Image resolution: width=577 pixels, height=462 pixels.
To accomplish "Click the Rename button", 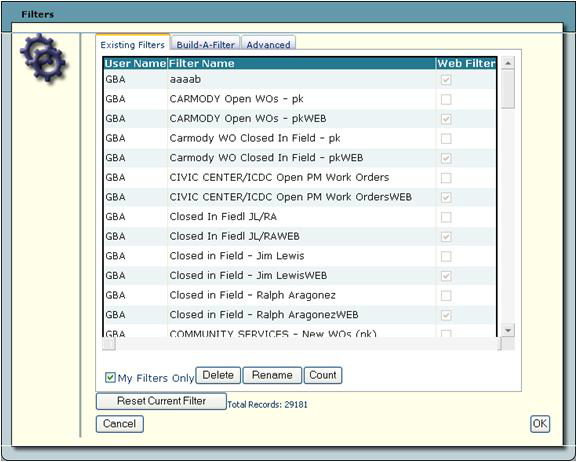I will [272, 375].
